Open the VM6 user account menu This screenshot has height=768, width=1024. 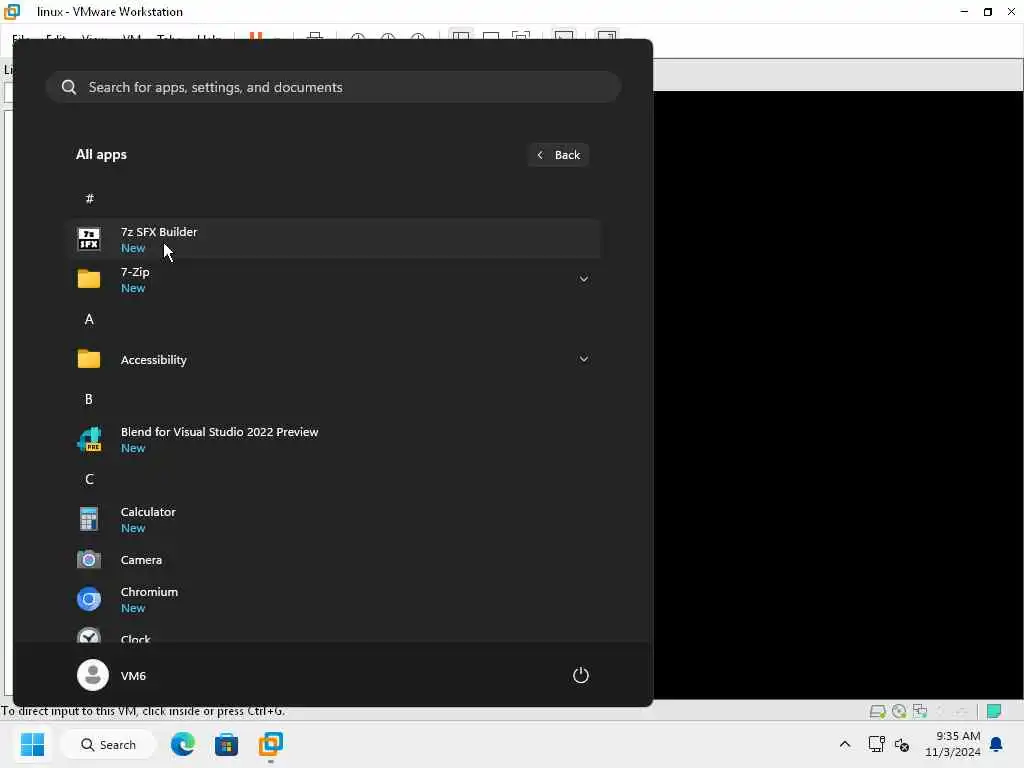click(112, 675)
